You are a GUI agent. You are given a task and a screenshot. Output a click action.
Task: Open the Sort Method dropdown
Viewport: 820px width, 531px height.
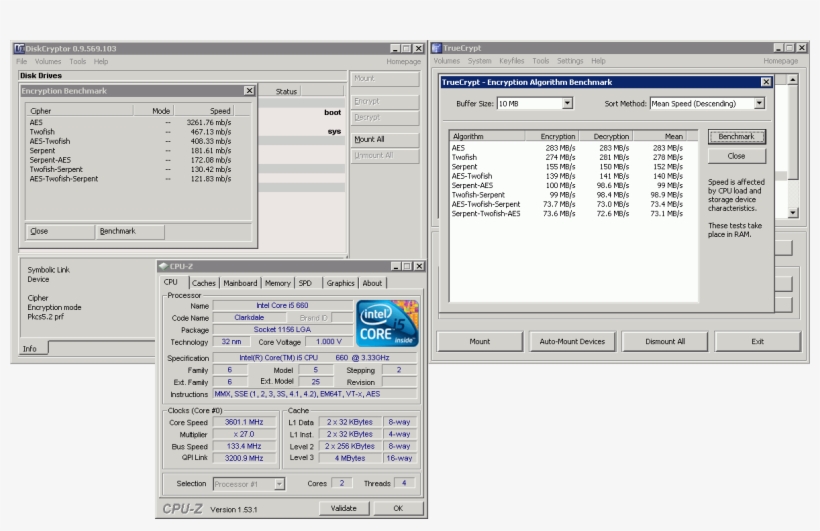(759, 104)
